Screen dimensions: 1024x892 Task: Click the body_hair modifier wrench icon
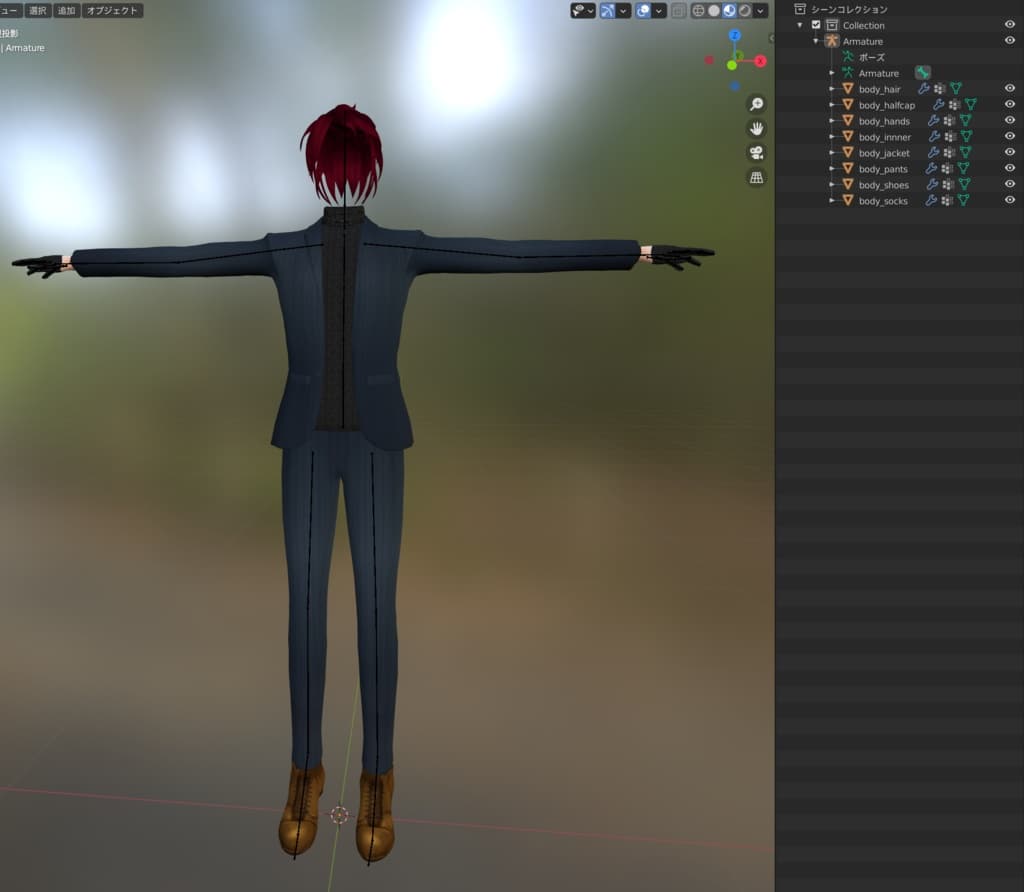coord(923,88)
